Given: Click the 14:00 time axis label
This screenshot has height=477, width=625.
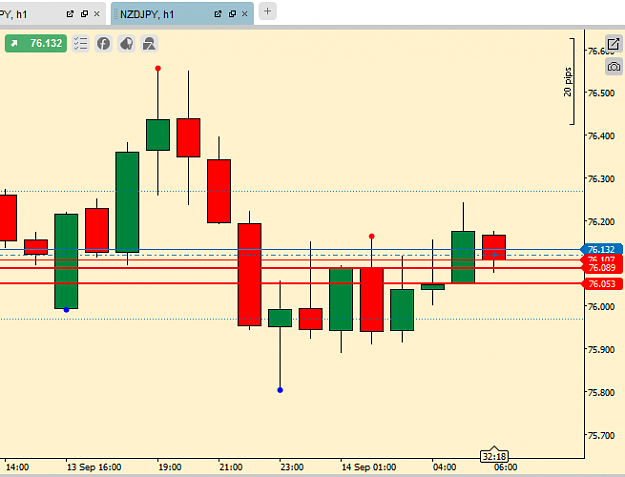Looking at the screenshot, I should click(17, 467).
